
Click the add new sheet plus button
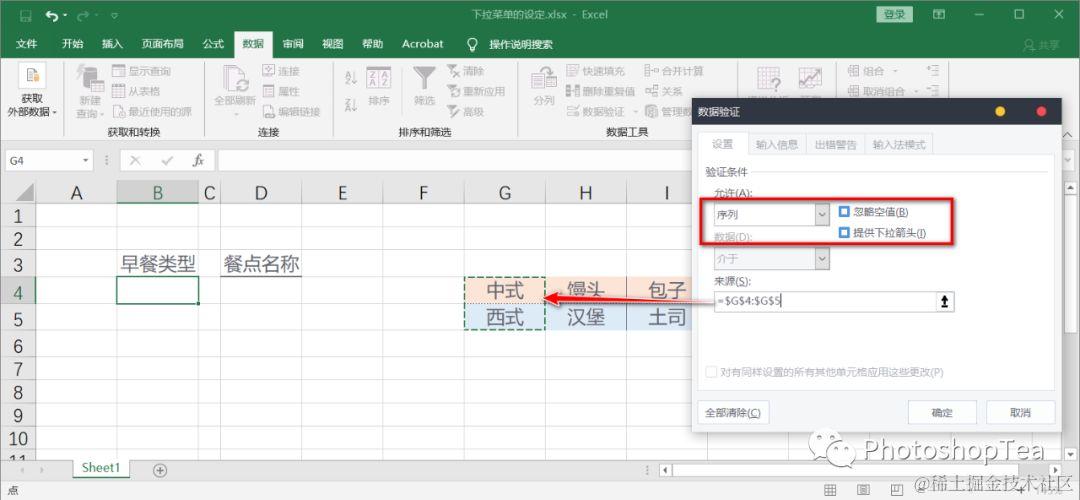click(160, 470)
